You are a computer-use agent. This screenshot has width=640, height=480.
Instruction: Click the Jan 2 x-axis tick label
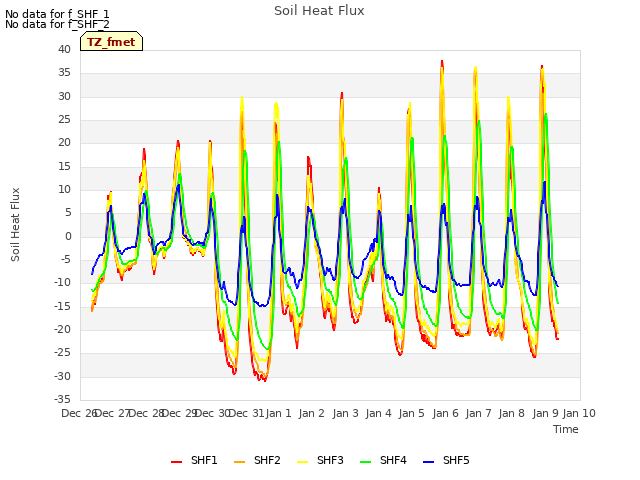pyautogui.click(x=311, y=413)
